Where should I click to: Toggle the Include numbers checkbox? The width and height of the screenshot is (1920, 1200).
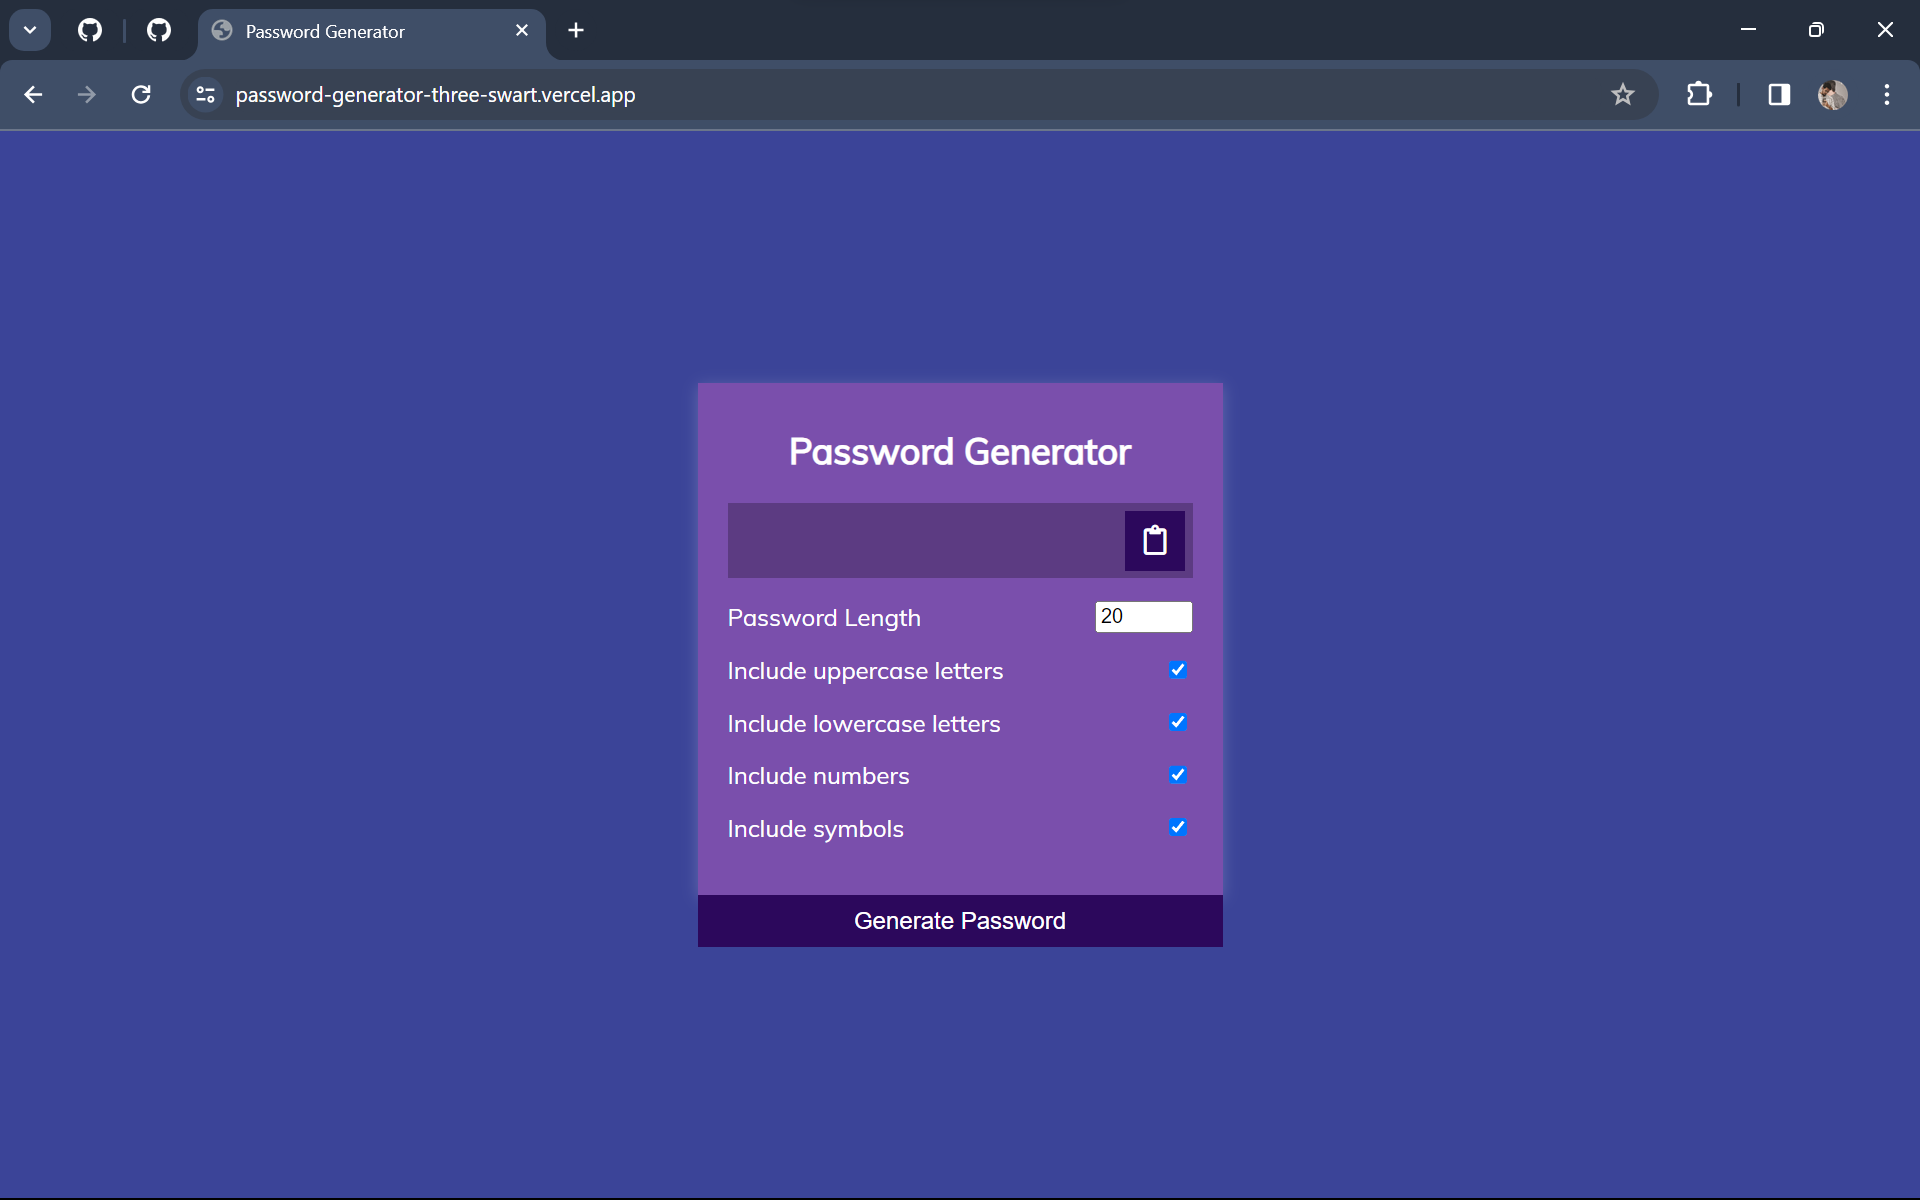1178,774
